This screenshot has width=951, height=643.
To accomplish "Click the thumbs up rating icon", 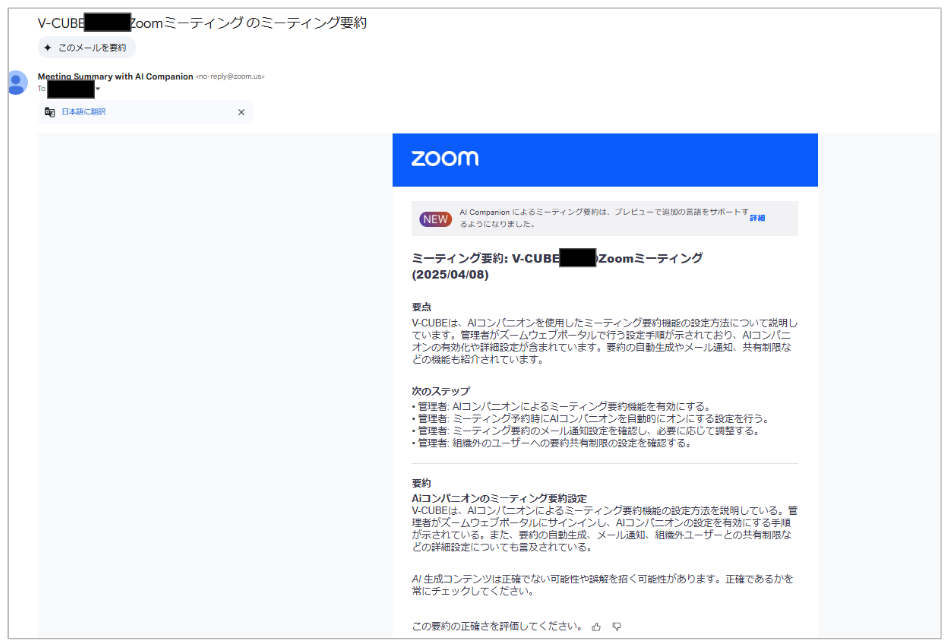I will coord(596,627).
